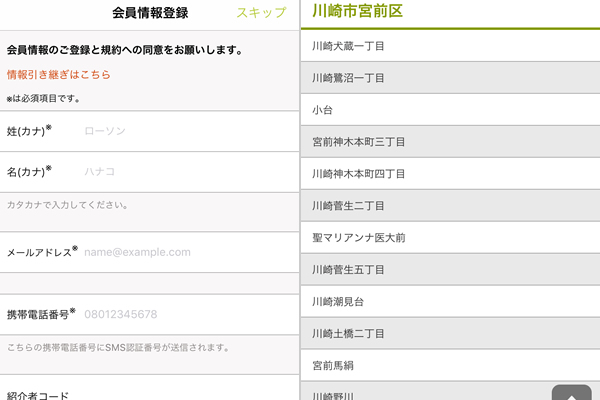The height and width of the screenshot is (400, 600).
Task: Select store 宮前神木本町三丁目
Action: click(450, 141)
